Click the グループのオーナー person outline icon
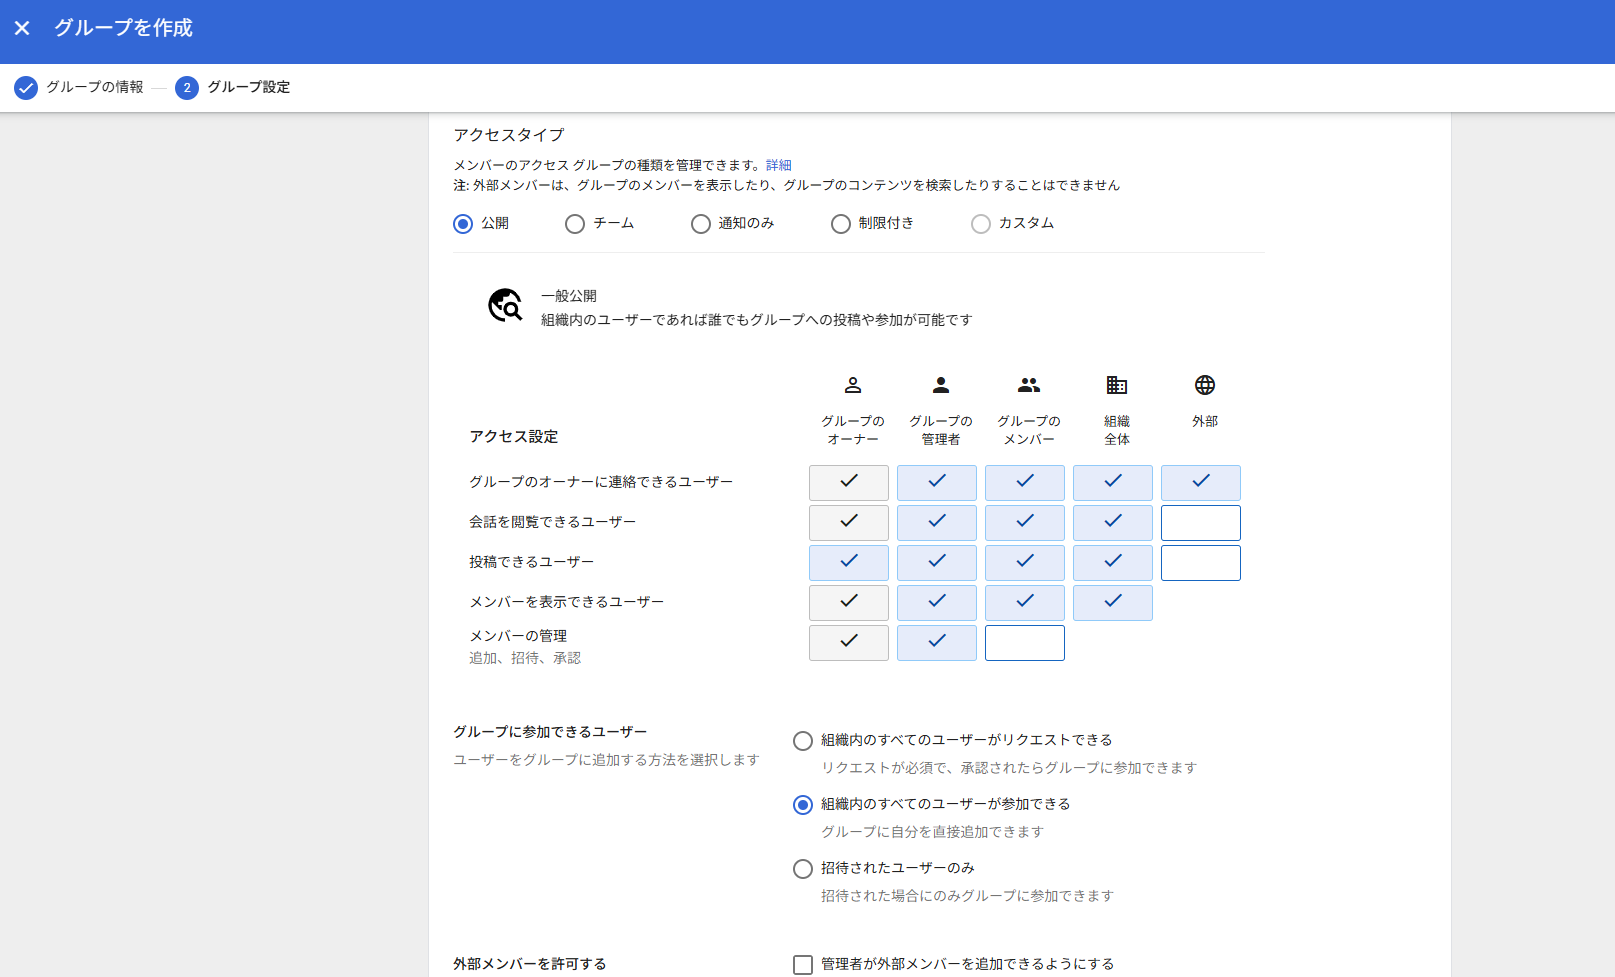 pyautogui.click(x=853, y=385)
